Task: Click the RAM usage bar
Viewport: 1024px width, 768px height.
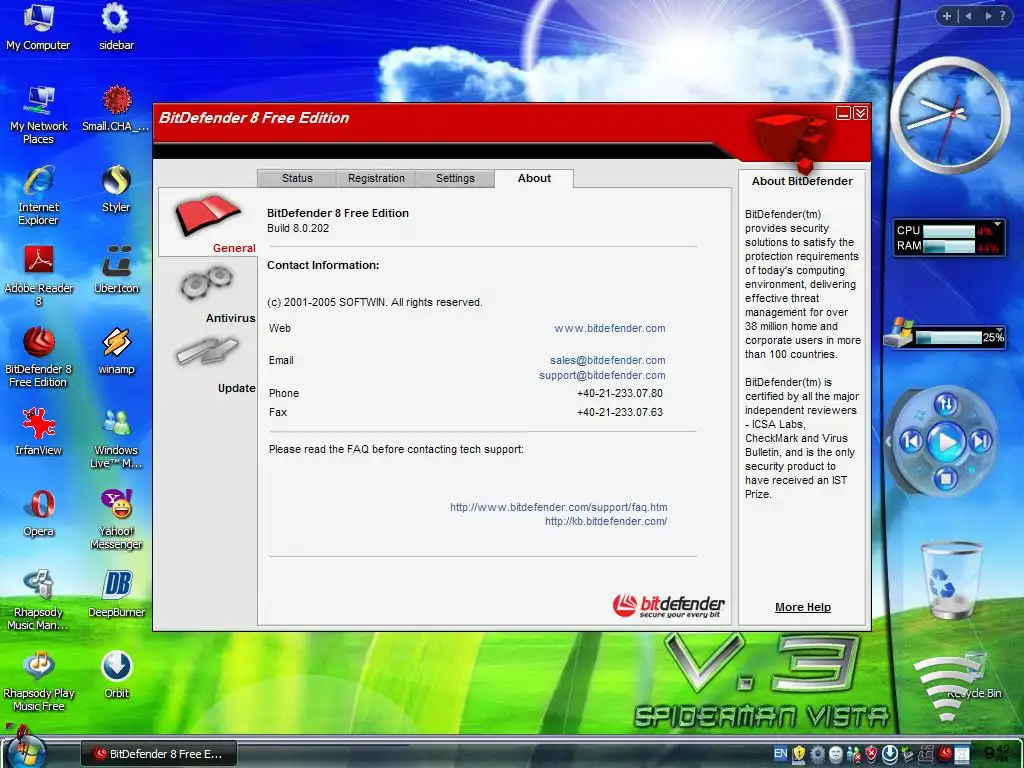Action: (949, 247)
